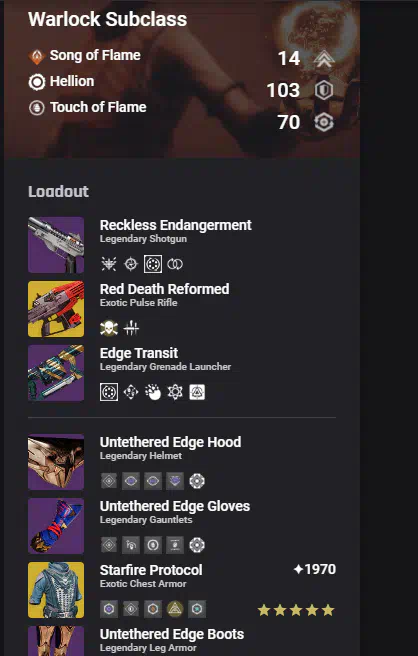Viewport: 418px width, 656px height.
Task: Click the mobility stat icon beside 14
Action: [324, 59]
